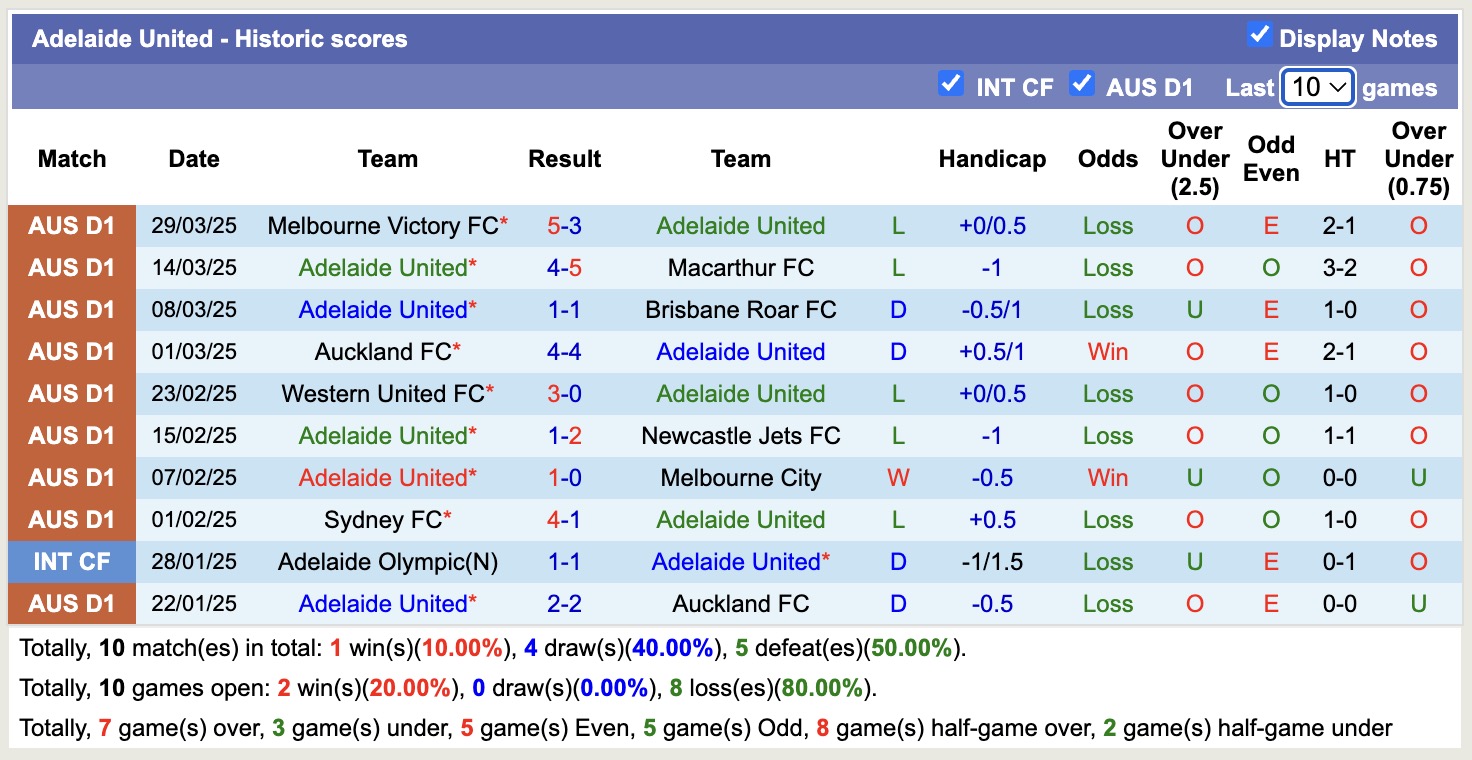Click the Odds column header
1472x760 pixels.
1107,158
